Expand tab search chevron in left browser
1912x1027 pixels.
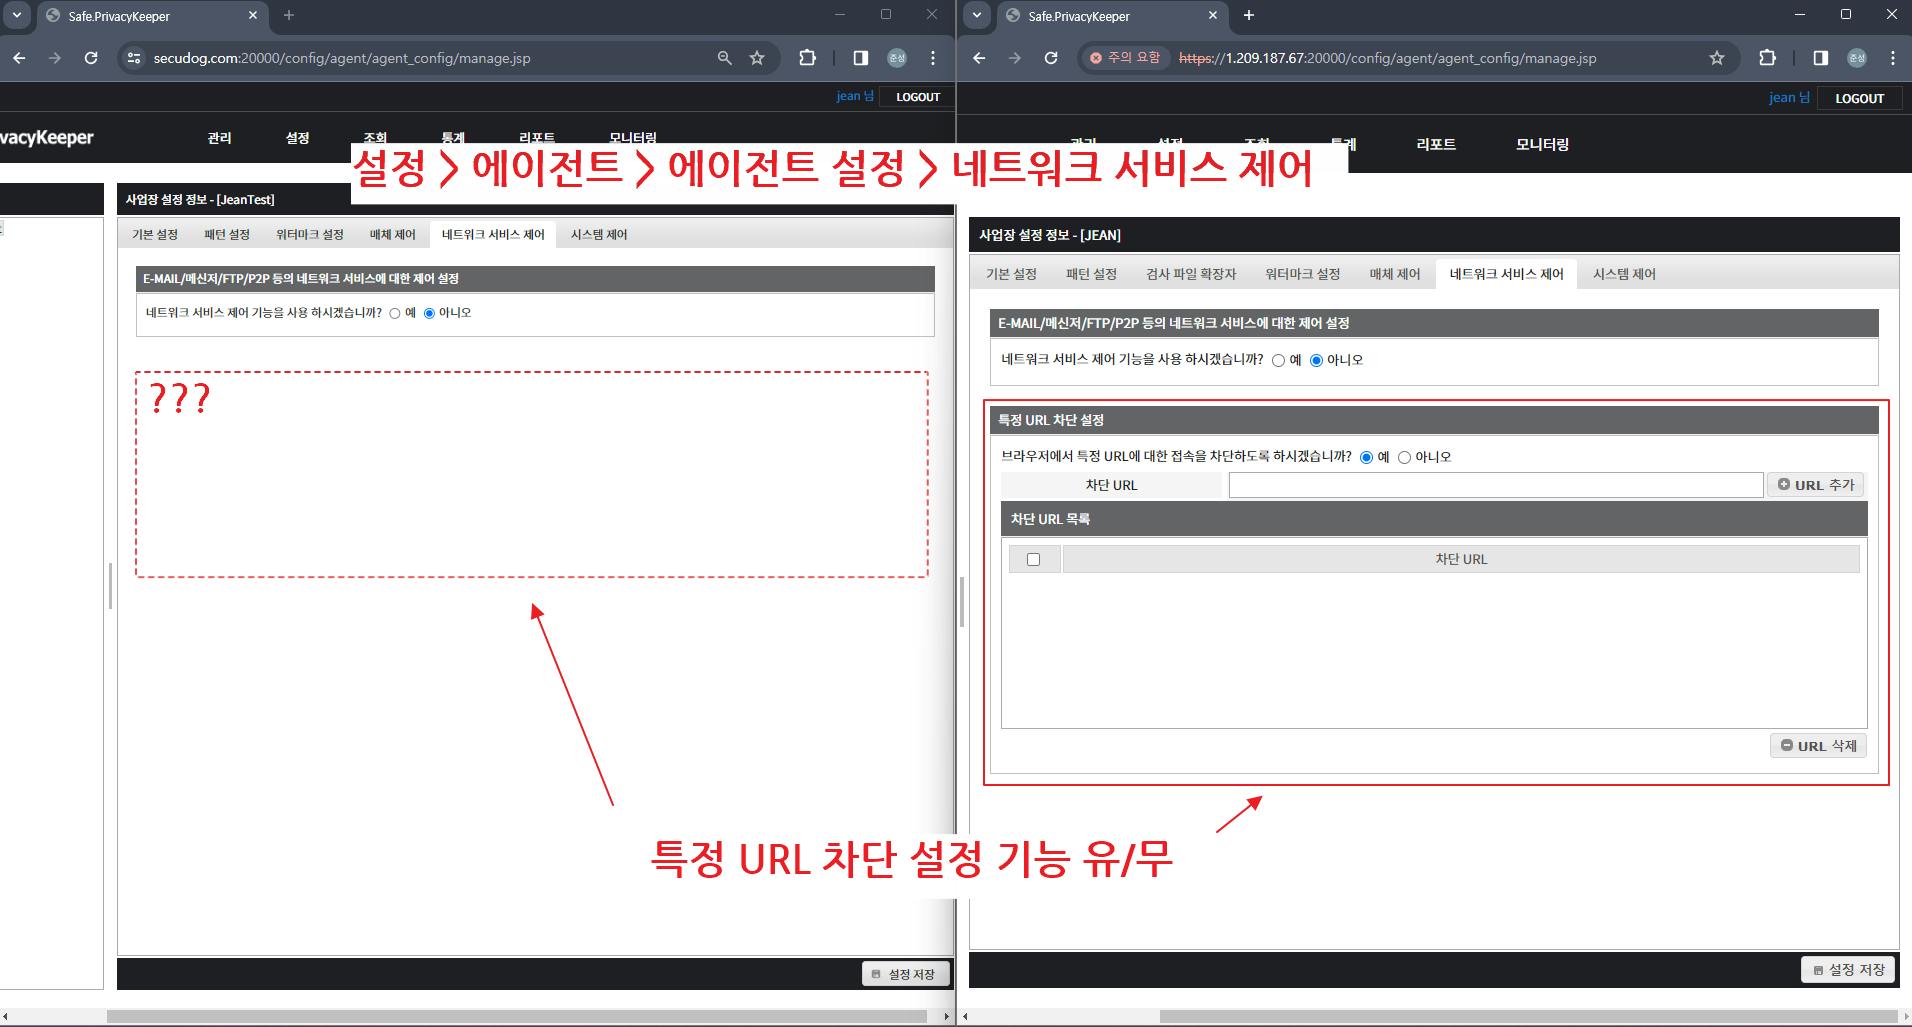coord(17,15)
